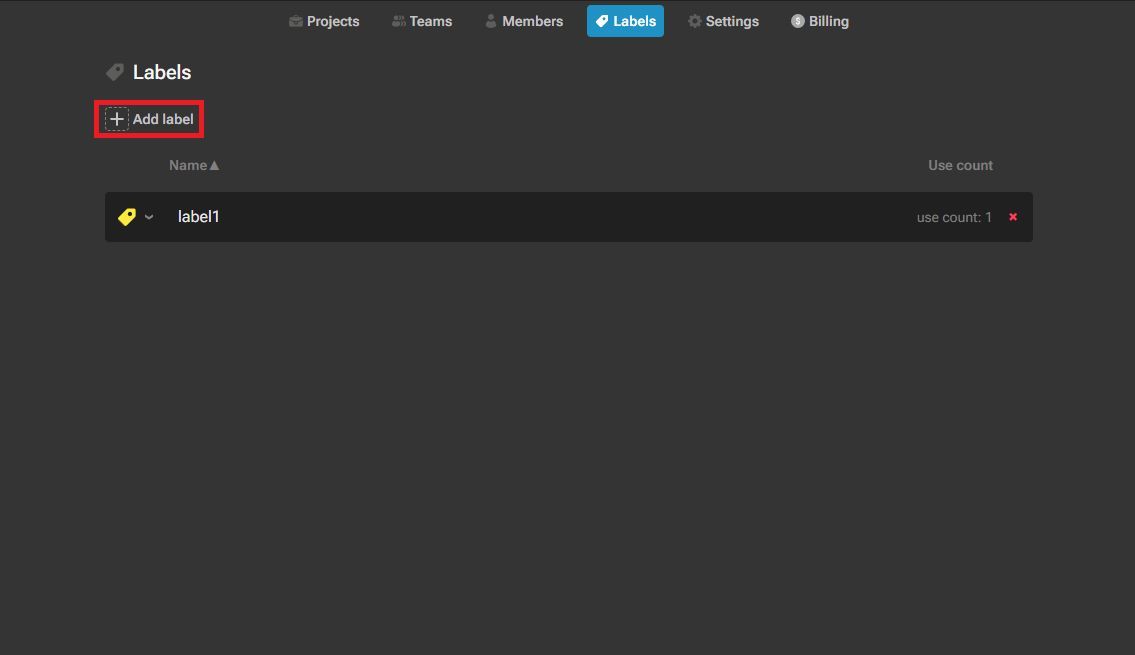Select the active Labels tab

tap(625, 21)
